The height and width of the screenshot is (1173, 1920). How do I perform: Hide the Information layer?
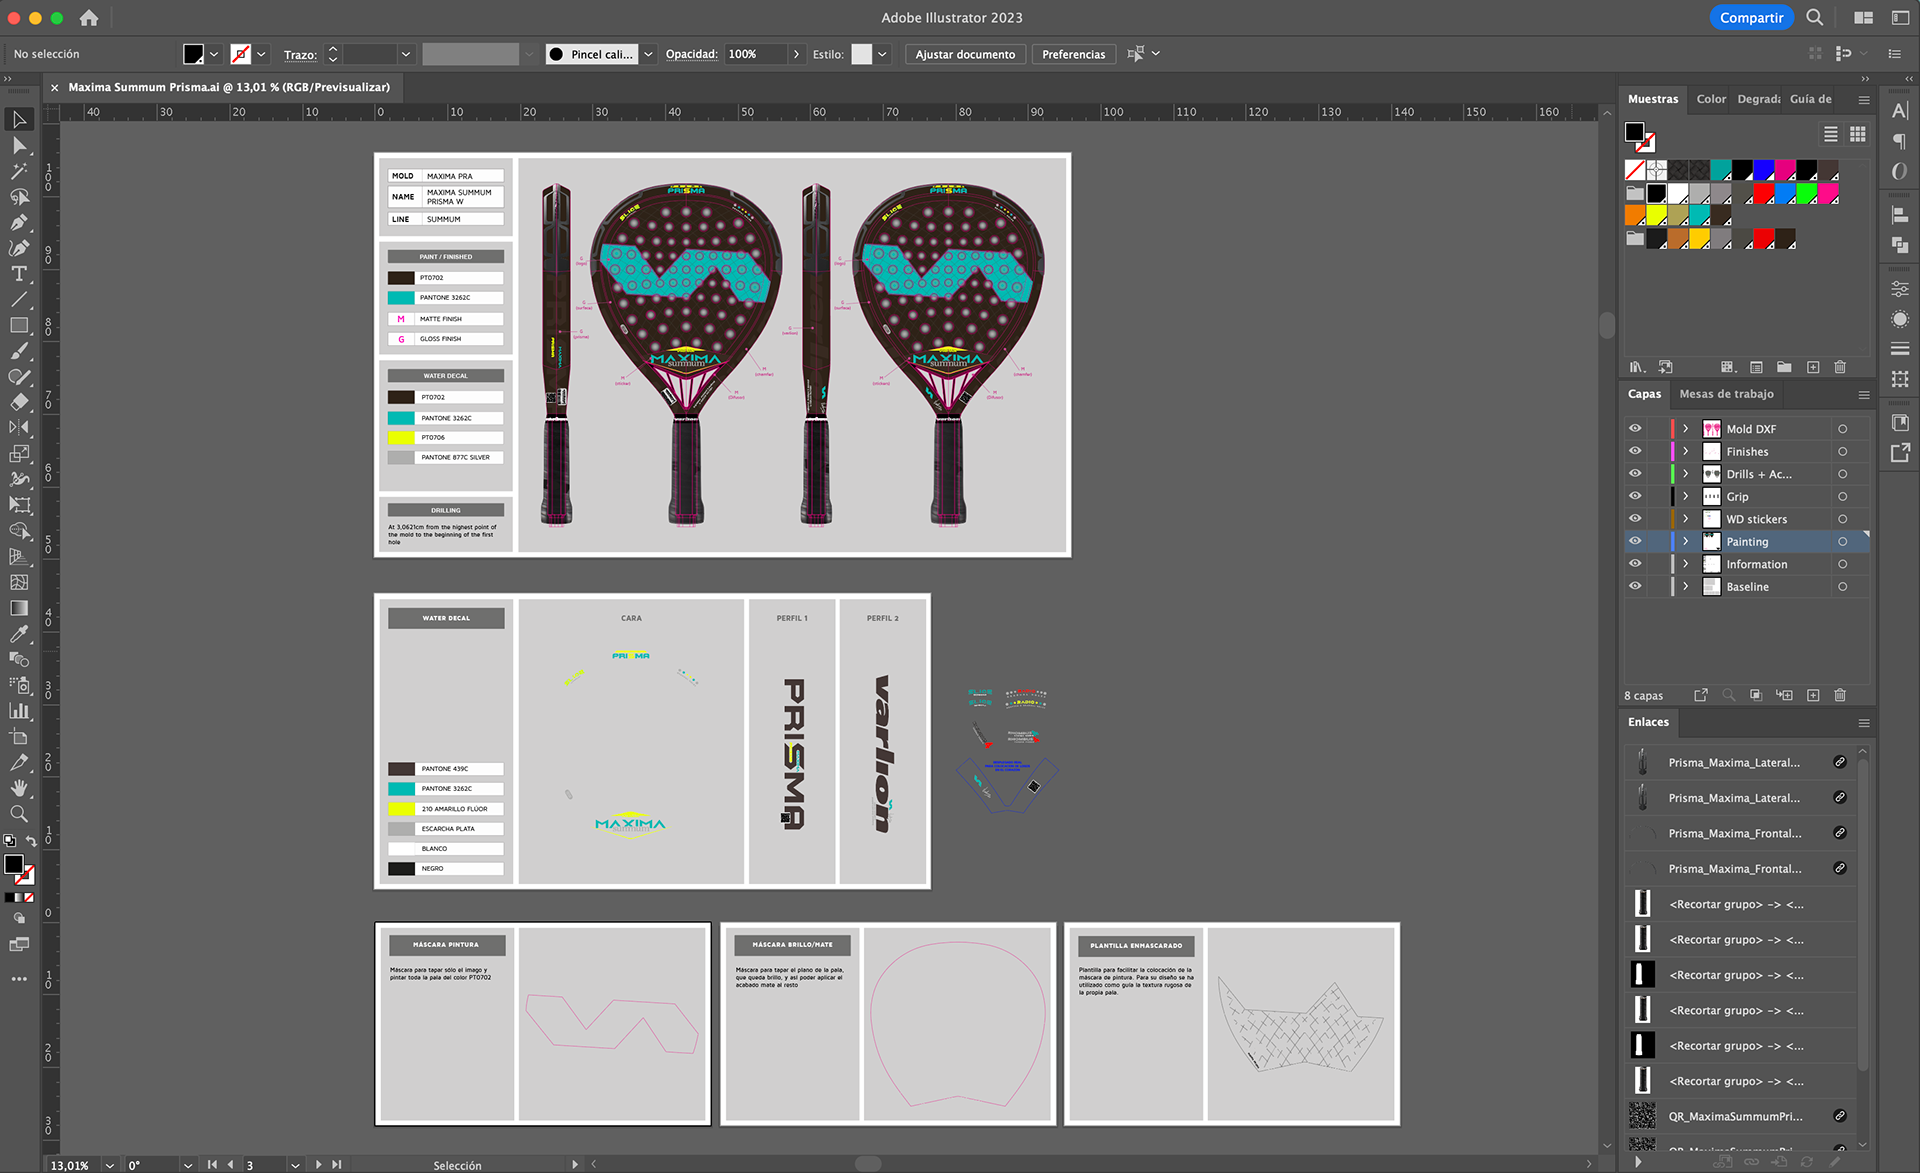[1635, 564]
